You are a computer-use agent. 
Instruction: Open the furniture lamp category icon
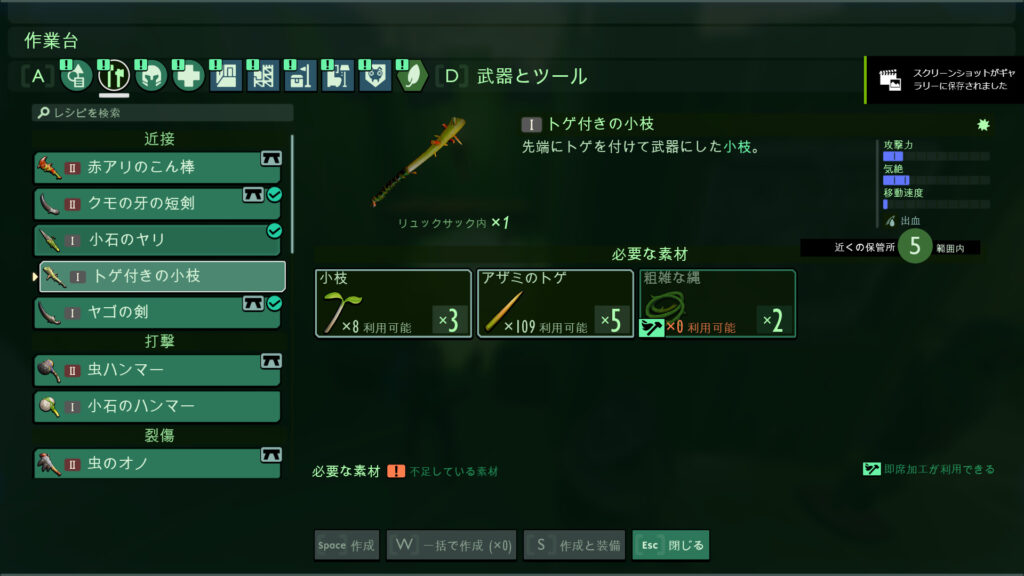337,76
